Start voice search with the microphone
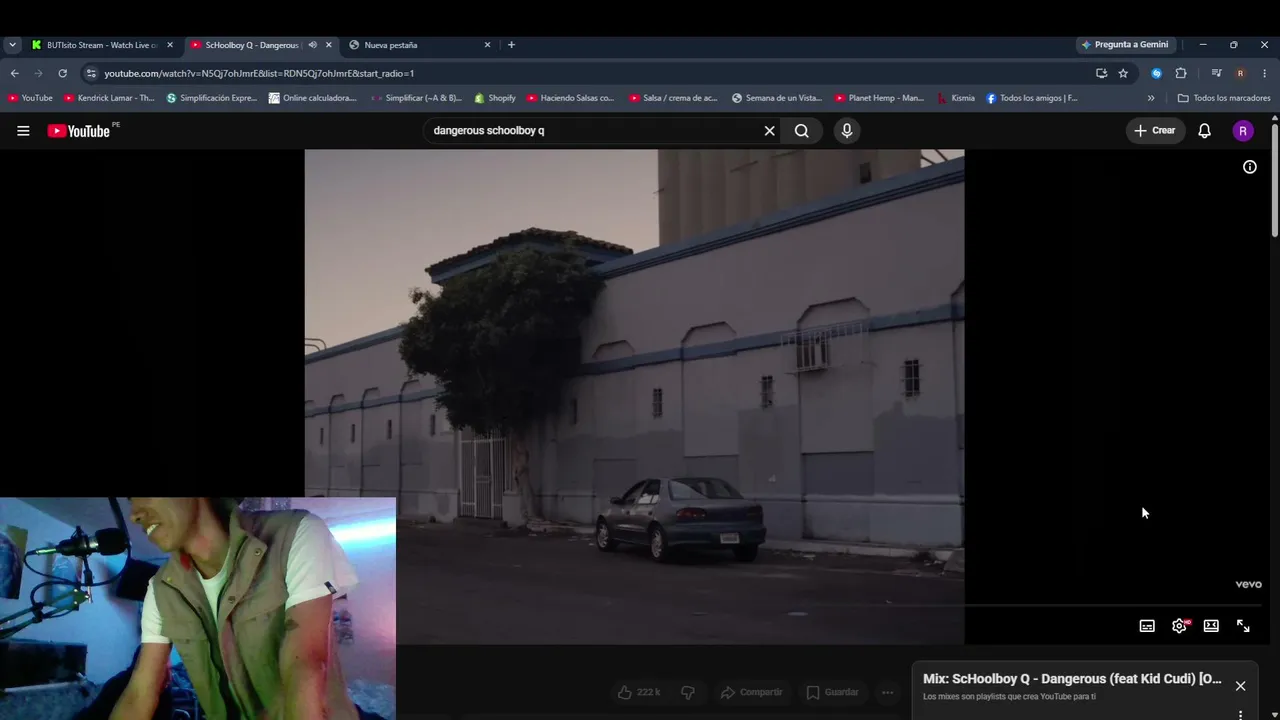The height and width of the screenshot is (720, 1280). tap(847, 131)
